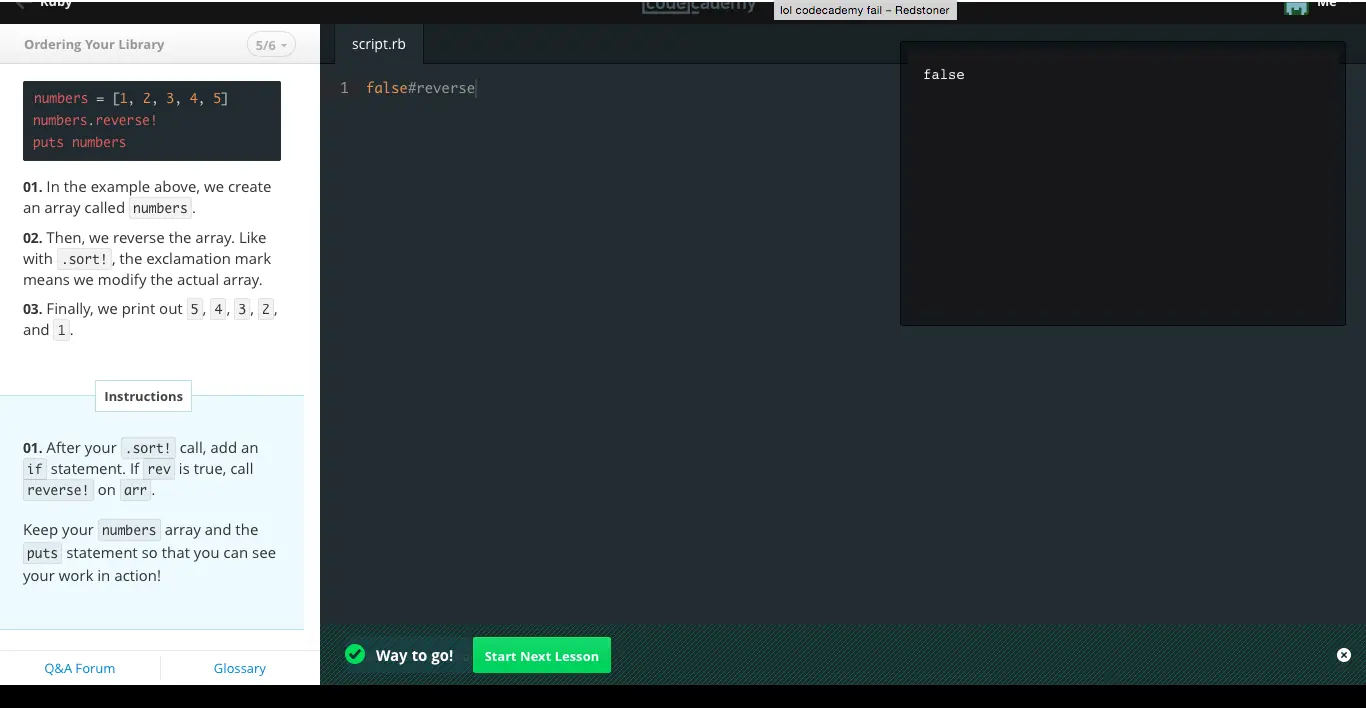Viewport: 1366px width, 708px height.
Task: Expand the 5/6 lesson progress dropdown
Action: click(x=271, y=45)
